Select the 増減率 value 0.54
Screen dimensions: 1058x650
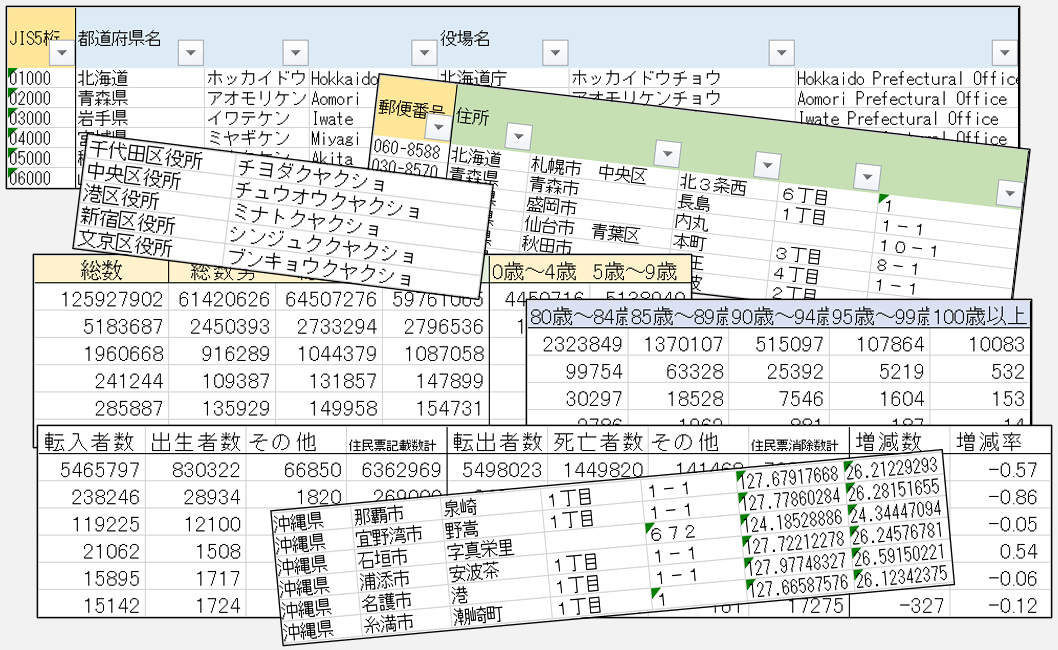click(1018, 551)
